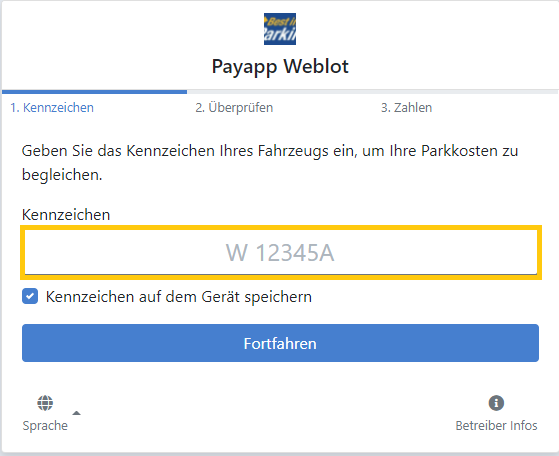The height and width of the screenshot is (456, 559).
Task: Select the '1. Kennzeichen' step tab
Action: click(x=52, y=107)
